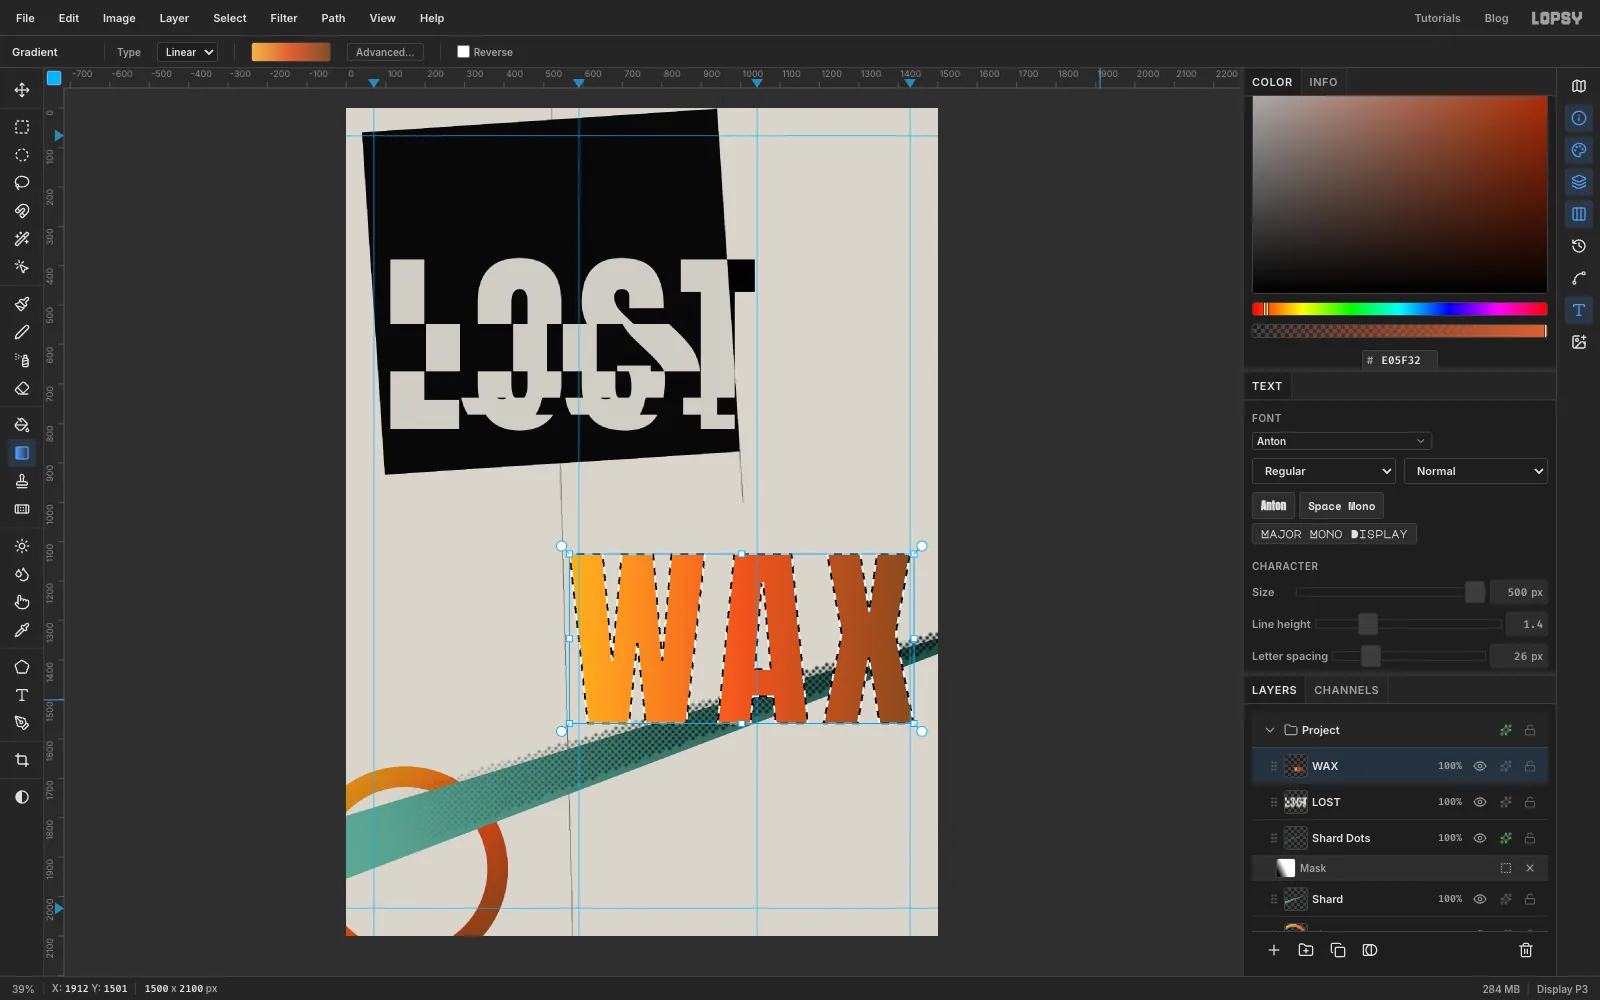The width and height of the screenshot is (1600, 1000).
Task: Choose the Space Mono font button
Action: 1341,506
